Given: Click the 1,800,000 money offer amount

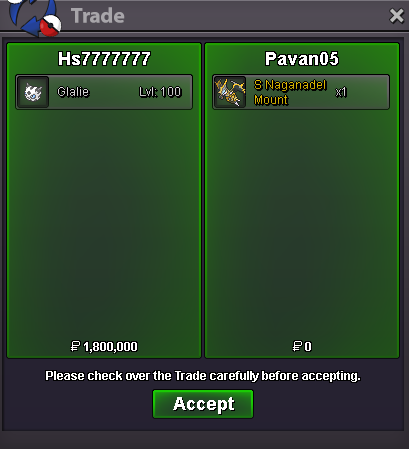Looking at the screenshot, I should 110,347.
